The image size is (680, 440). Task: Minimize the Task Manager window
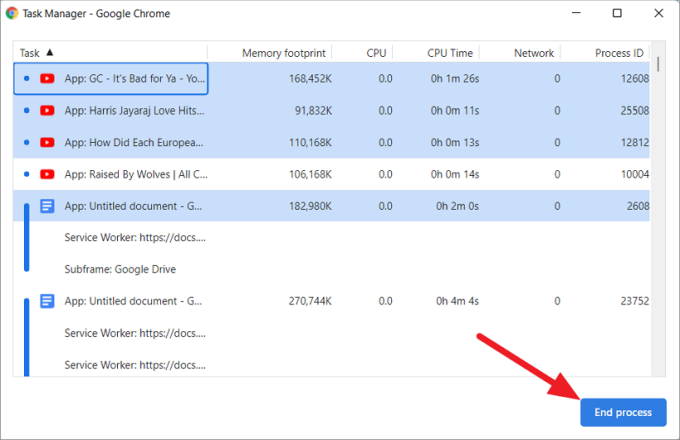pos(573,14)
